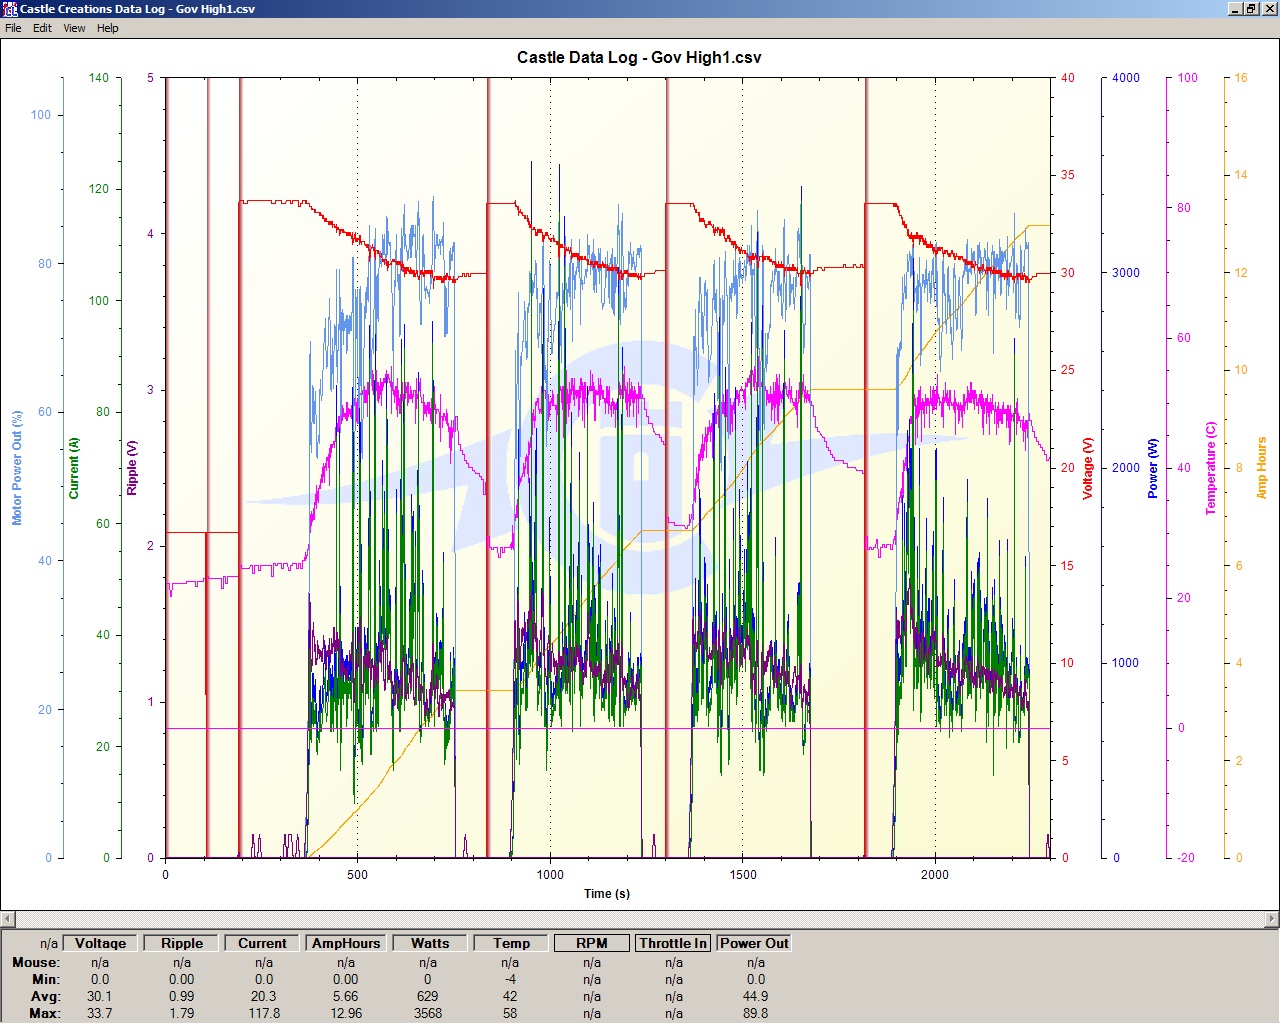
Task: Click the 'Motor Power Out (%)' axis label
Action: coord(17,468)
